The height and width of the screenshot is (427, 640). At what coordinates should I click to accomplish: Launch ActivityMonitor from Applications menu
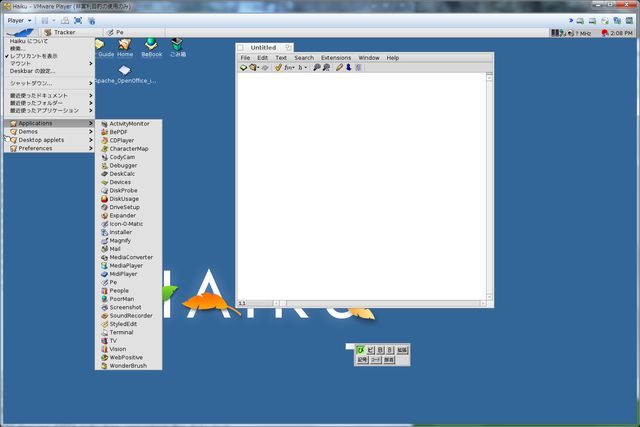(x=129, y=124)
